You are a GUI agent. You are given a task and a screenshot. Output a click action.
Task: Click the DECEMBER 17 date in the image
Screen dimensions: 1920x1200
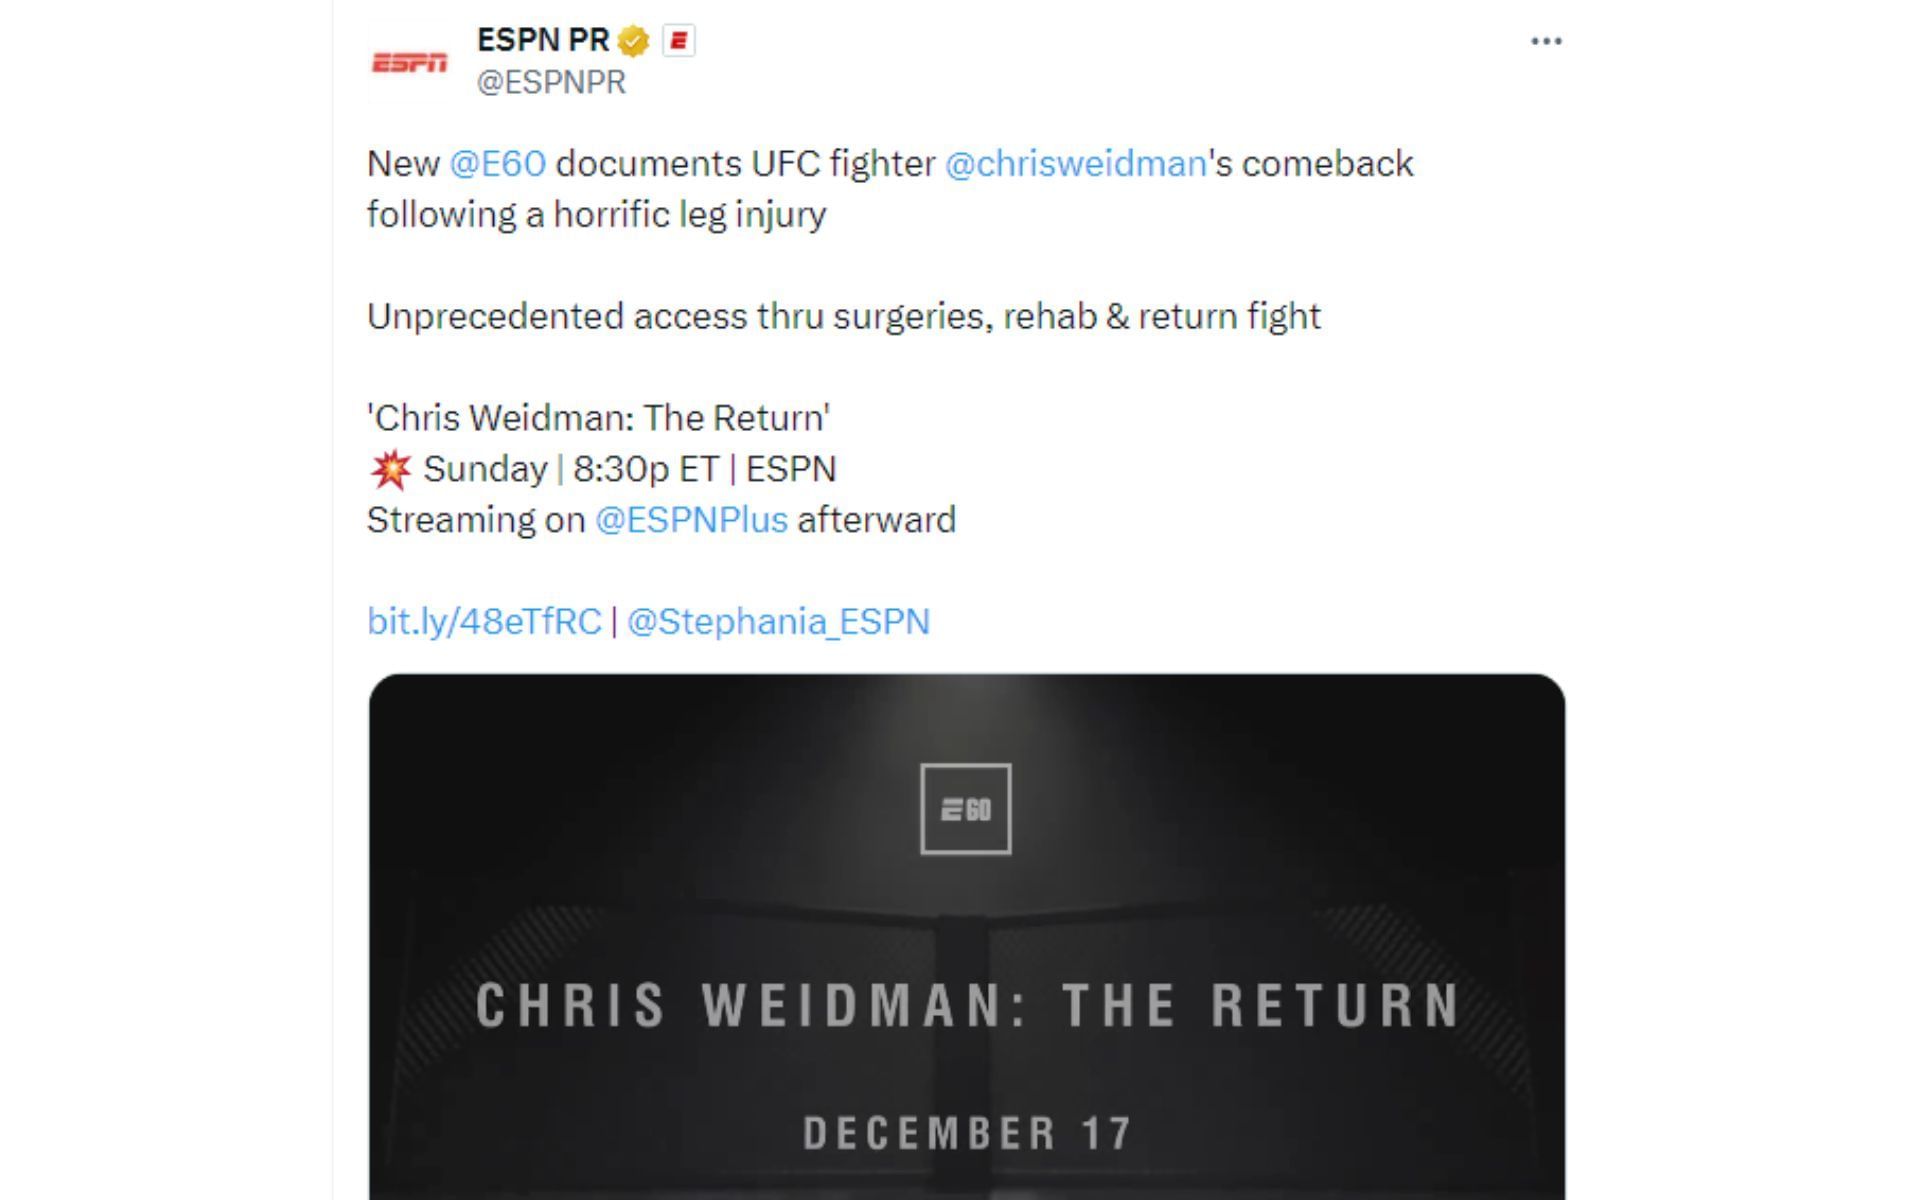(967, 1133)
